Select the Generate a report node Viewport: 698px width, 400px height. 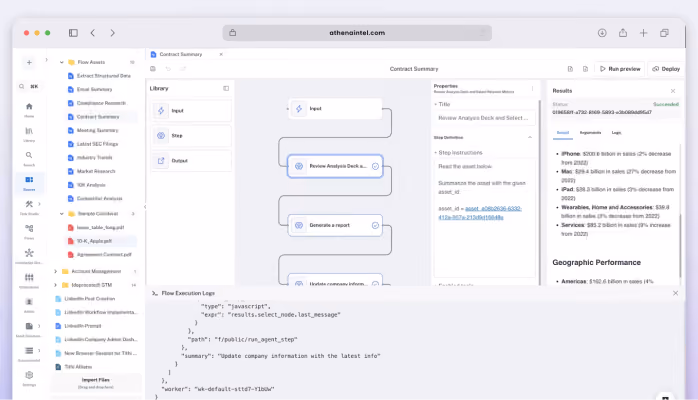tap(335, 225)
